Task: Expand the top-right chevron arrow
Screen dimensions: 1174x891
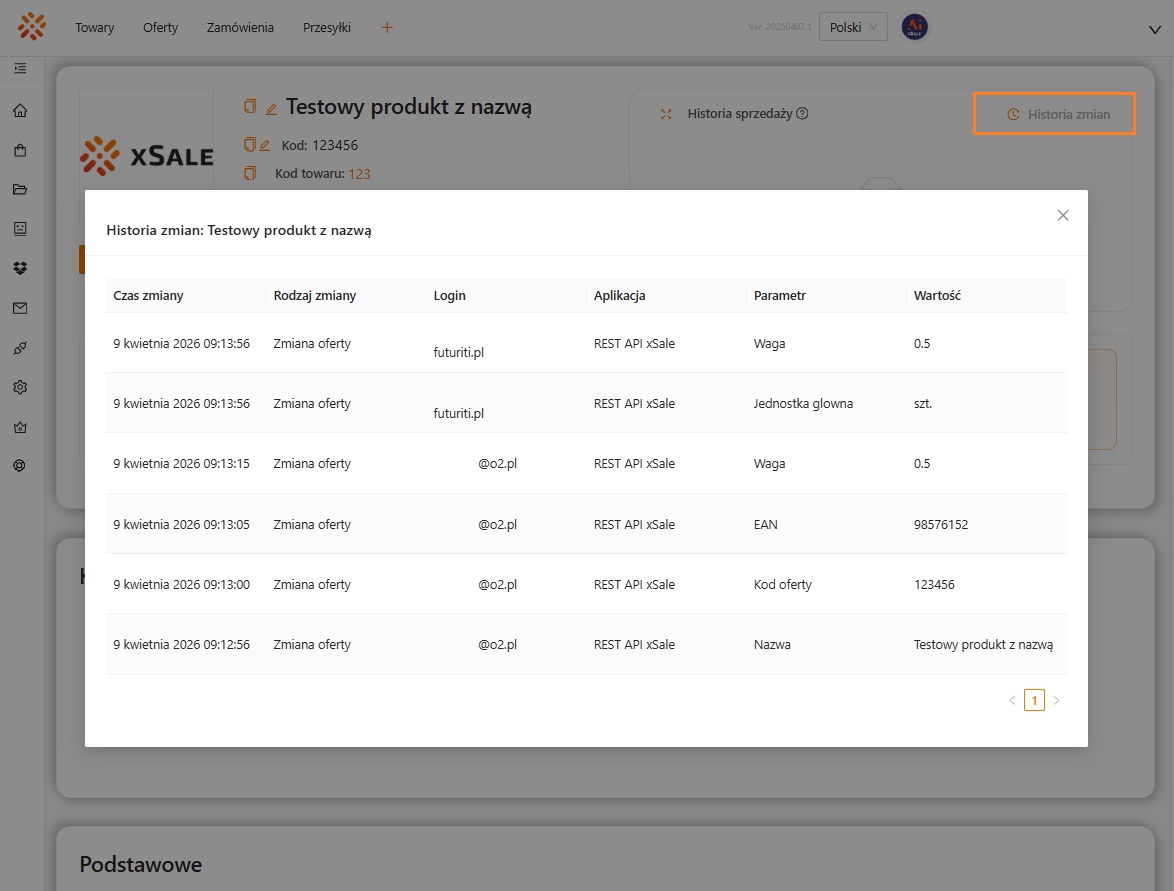Action: (1154, 30)
